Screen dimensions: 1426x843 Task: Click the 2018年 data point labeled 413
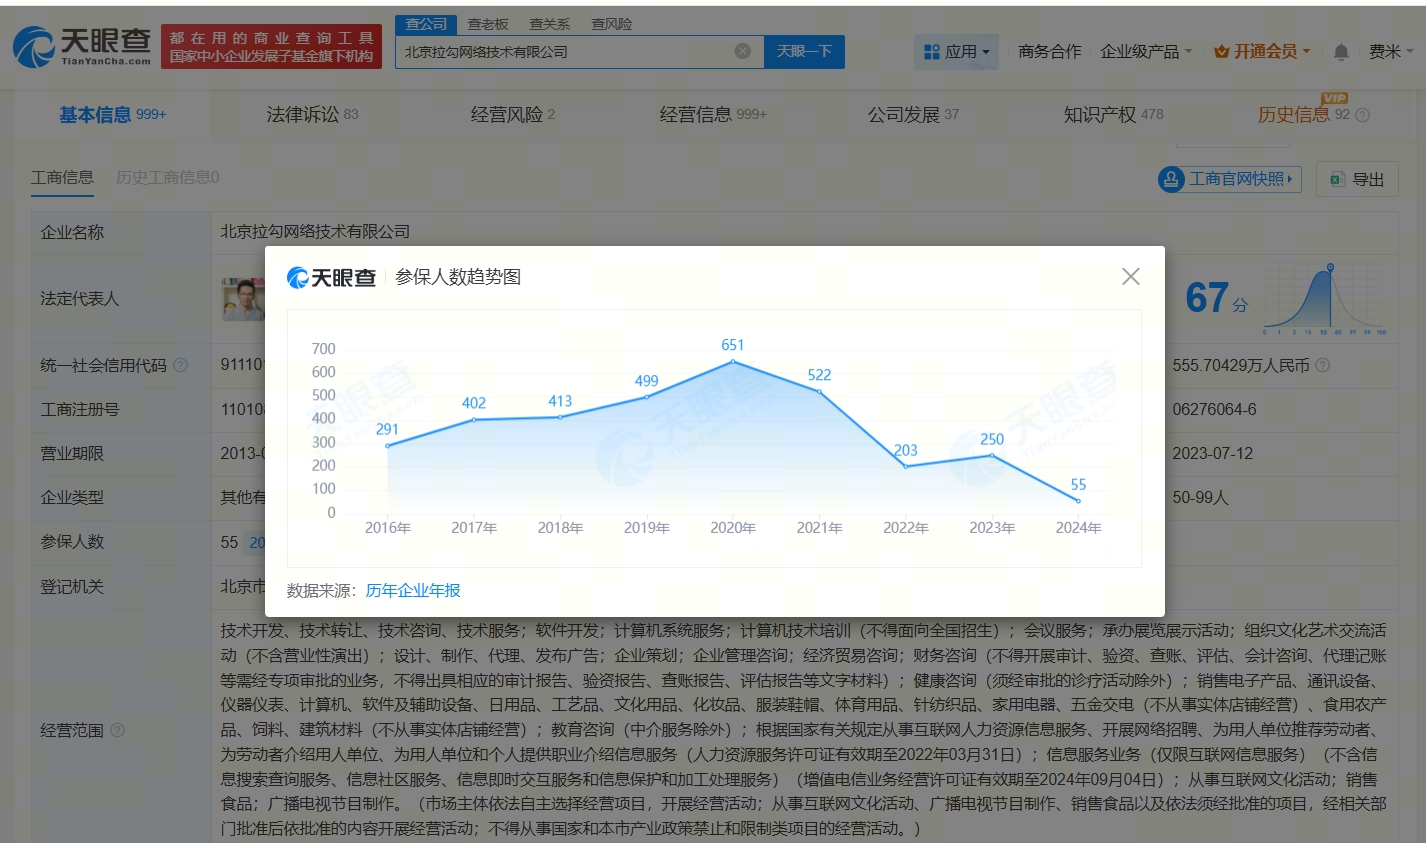click(x=560, y=417)
